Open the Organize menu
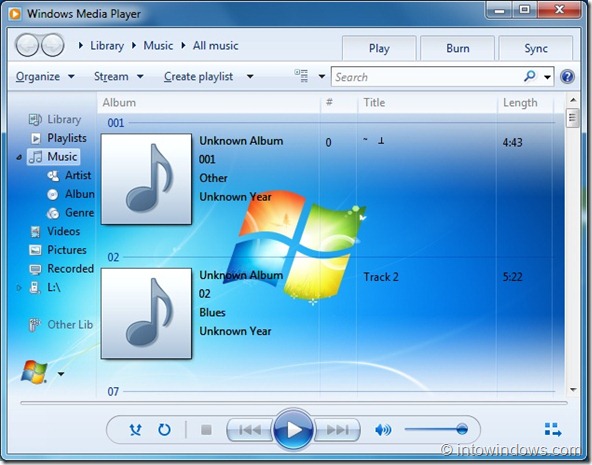Image resolution: width=592 pixels, height=465 pixels. coord(45,77)
